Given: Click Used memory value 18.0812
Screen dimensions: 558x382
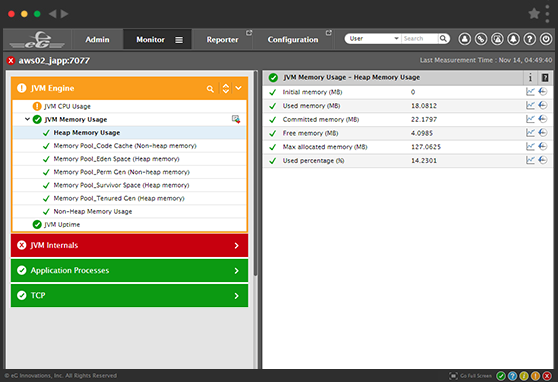Looking at the screenshot, I should pyautogui.click(x=424, y=106).
